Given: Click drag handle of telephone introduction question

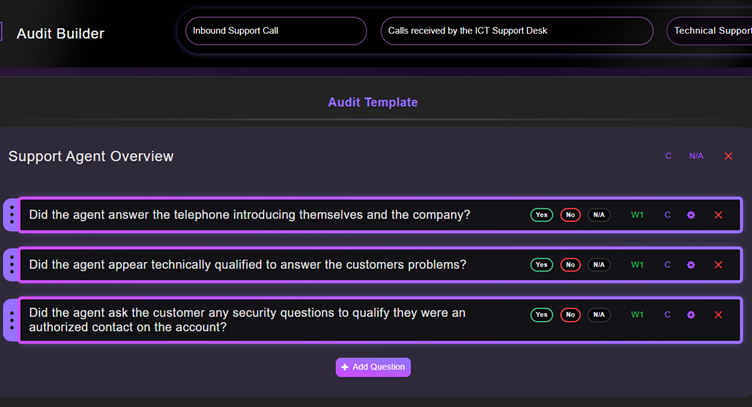Looking at the screenshot, I should [x=11, y=215].
